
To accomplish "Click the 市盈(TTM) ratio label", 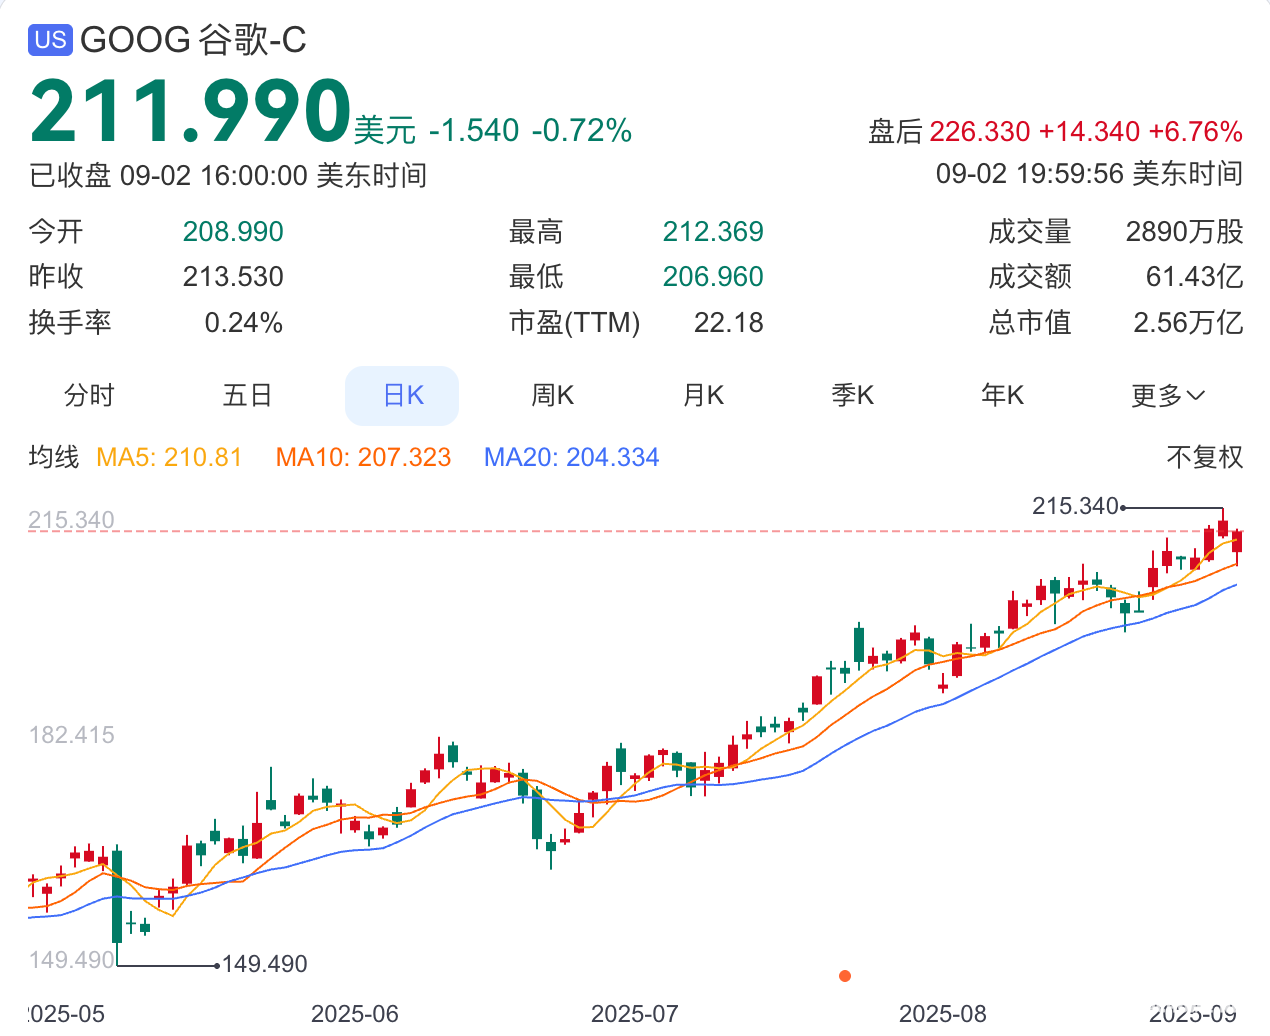I will (574, 323).
